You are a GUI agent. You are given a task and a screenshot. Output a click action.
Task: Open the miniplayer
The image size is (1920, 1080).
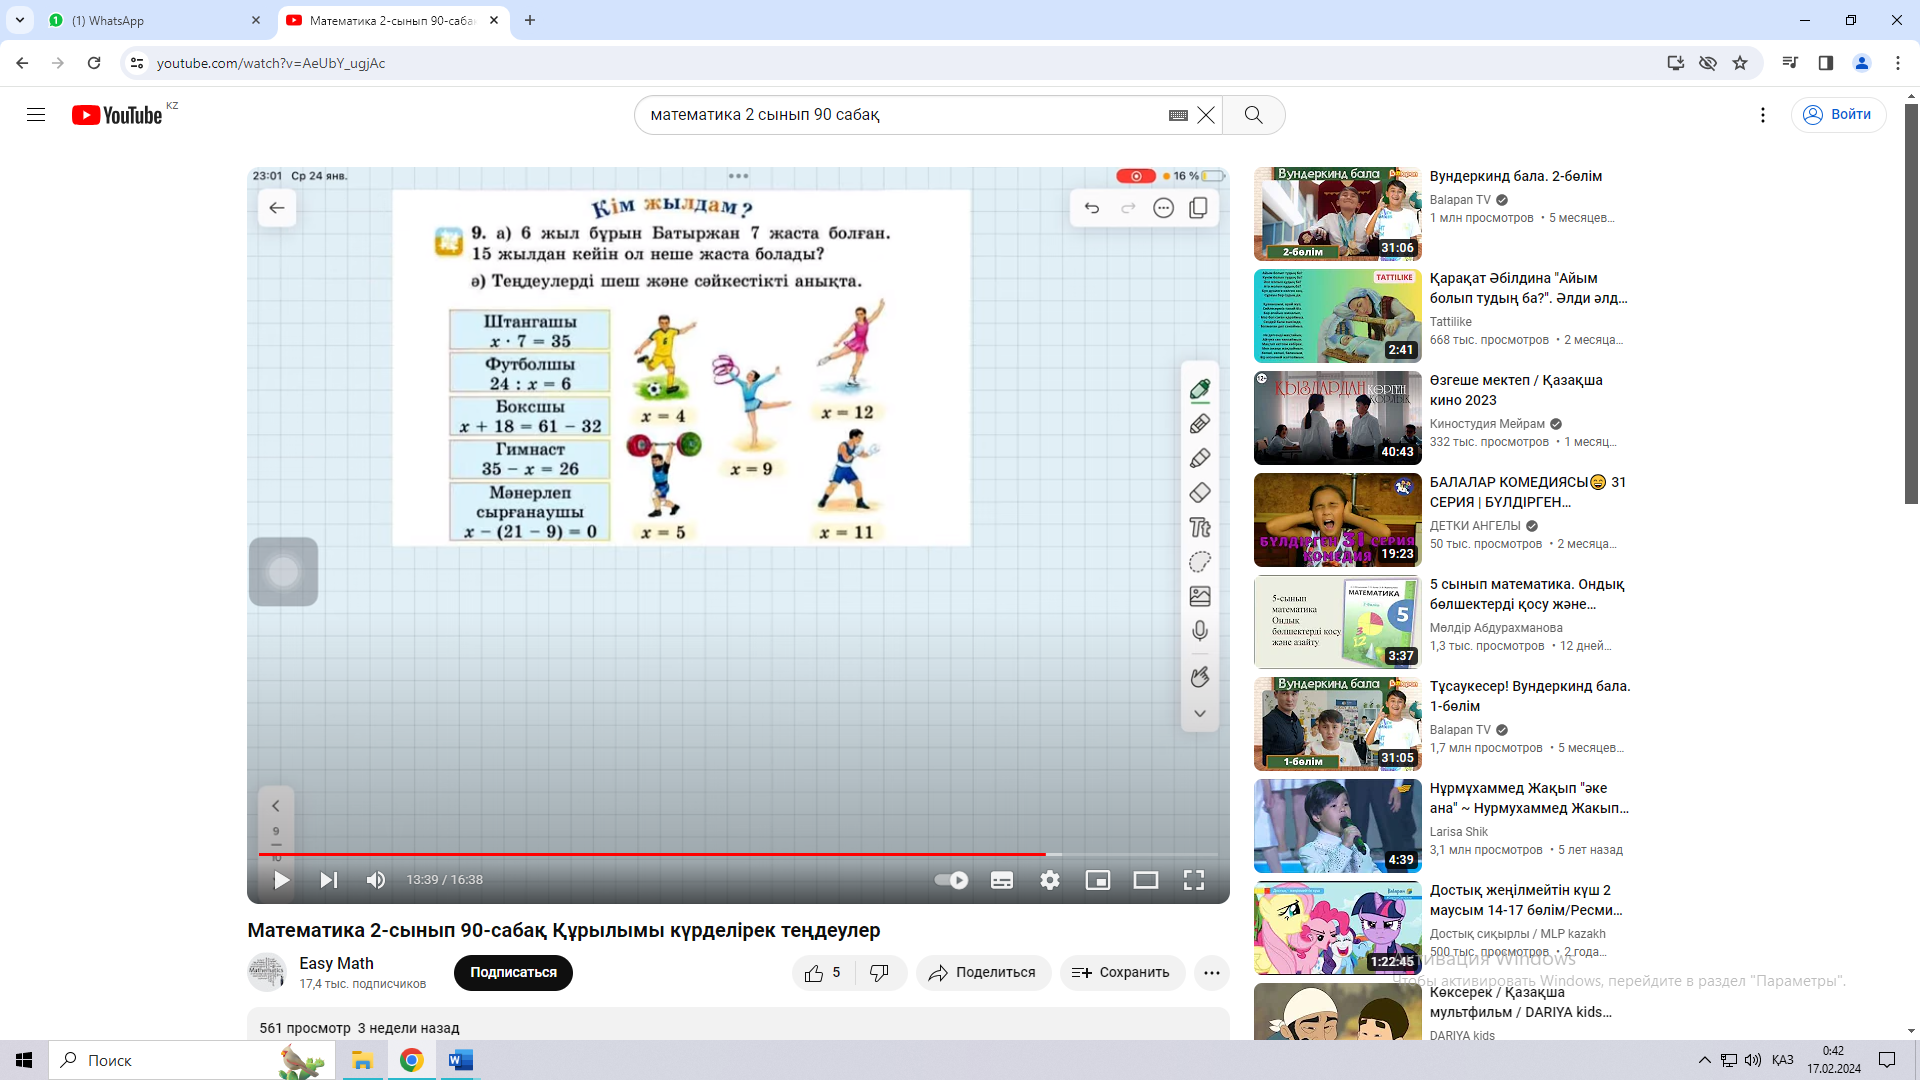1097,880
